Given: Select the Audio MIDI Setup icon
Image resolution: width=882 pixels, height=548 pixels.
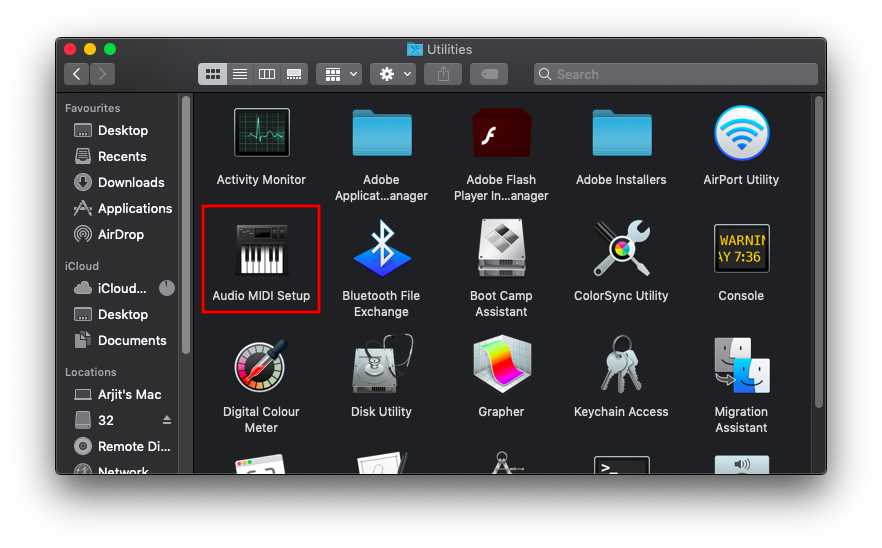Looking at the screenshot, I should point(262,249).
